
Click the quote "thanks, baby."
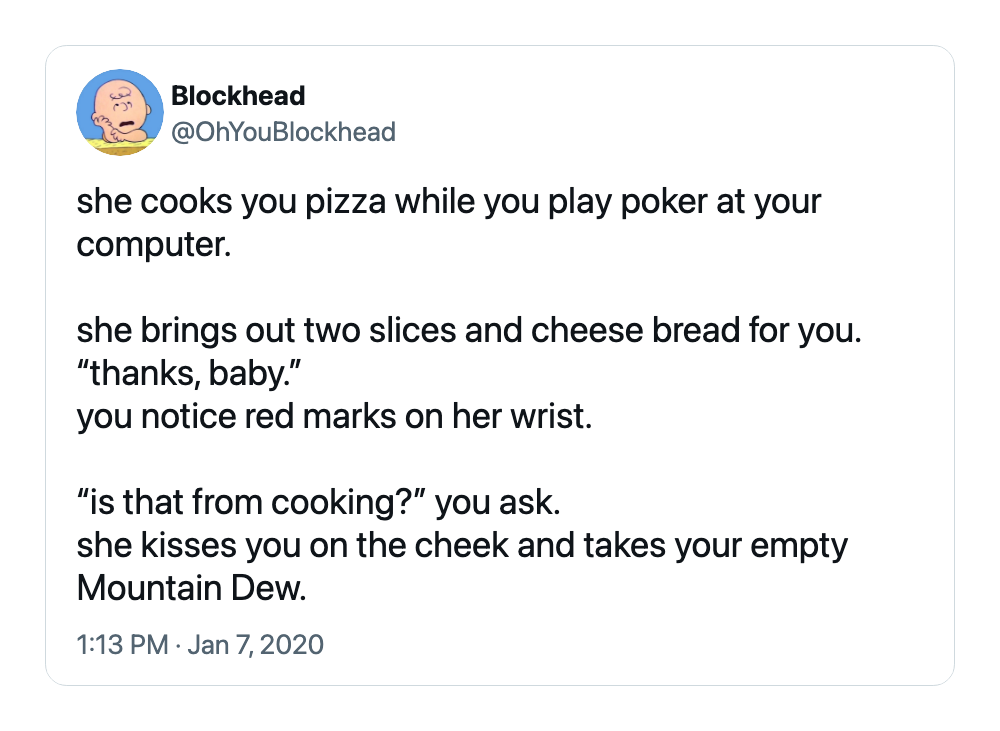(188, 374)
